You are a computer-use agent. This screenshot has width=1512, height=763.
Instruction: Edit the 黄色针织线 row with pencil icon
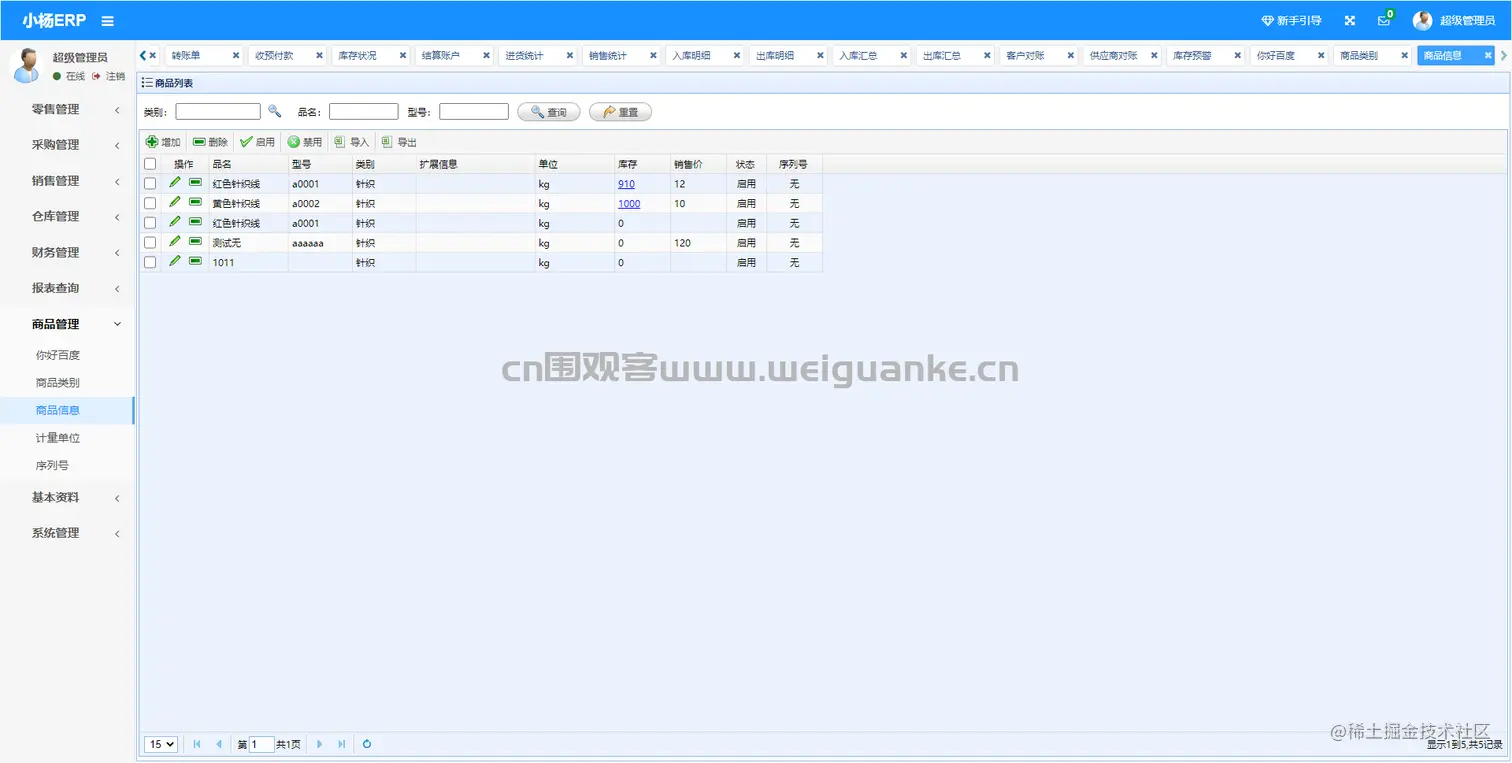click(175, 202)
